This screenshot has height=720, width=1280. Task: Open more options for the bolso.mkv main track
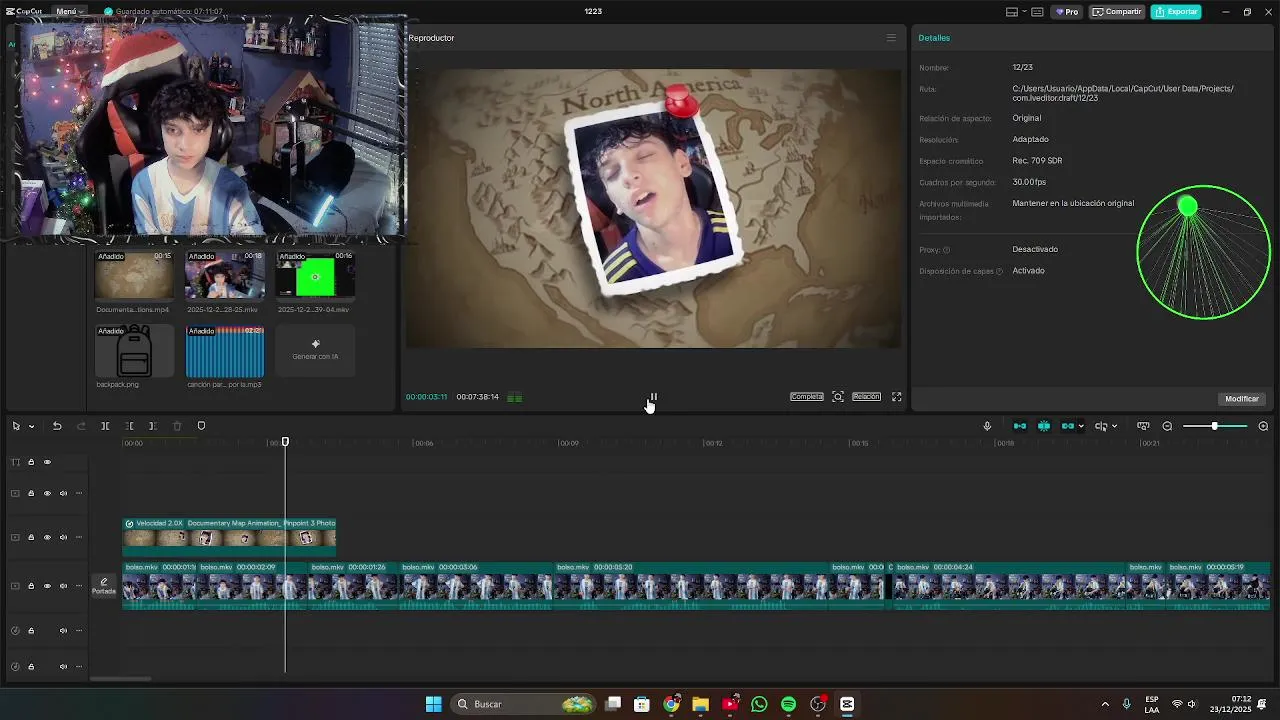point(79,586)
